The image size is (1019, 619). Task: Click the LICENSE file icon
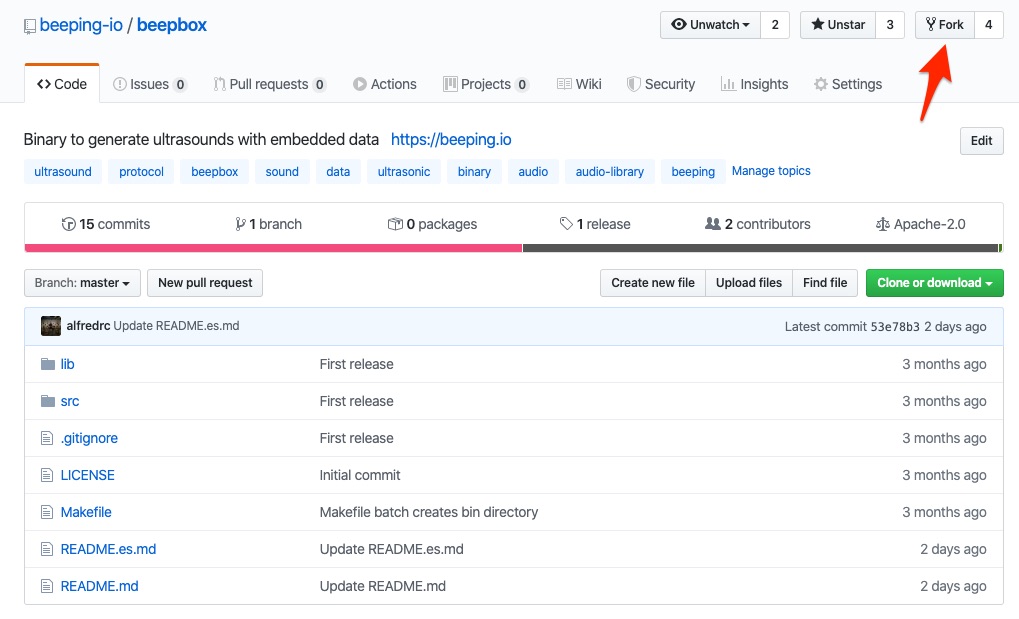click(x=47, y=475)
